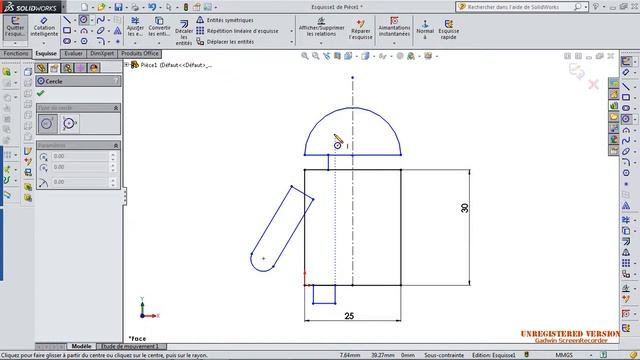Click Esquisse rapide tool
Screen dimensions: 640x360
click(448, 29)
